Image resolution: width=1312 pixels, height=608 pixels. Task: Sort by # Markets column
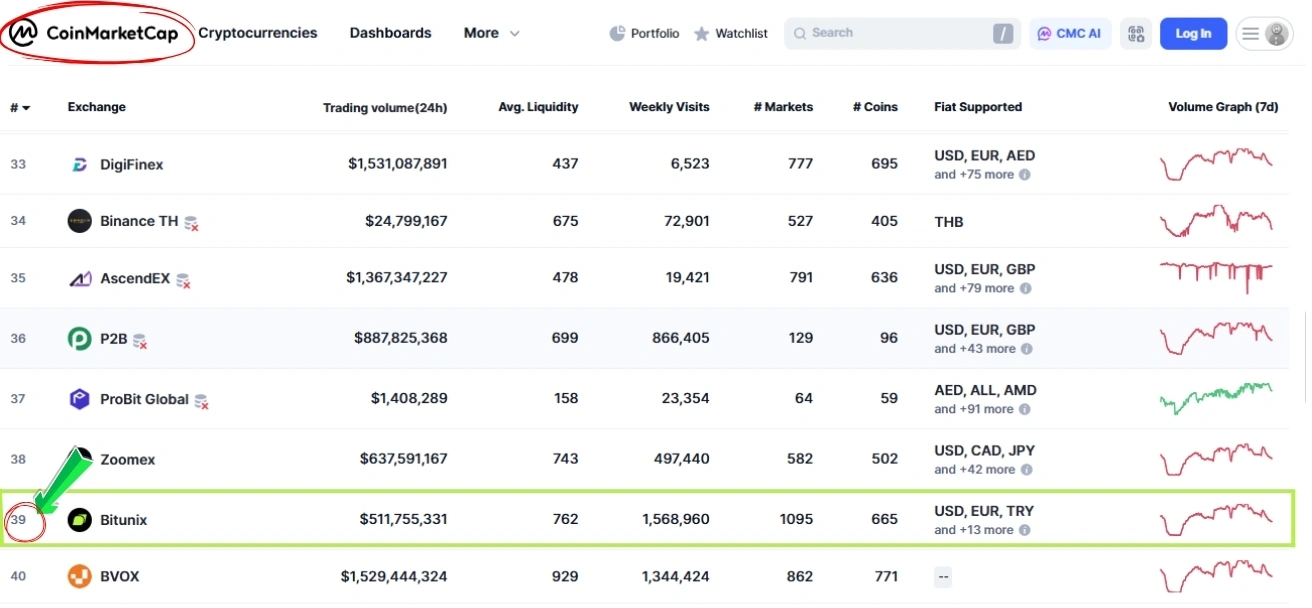[x=783, y=107]
